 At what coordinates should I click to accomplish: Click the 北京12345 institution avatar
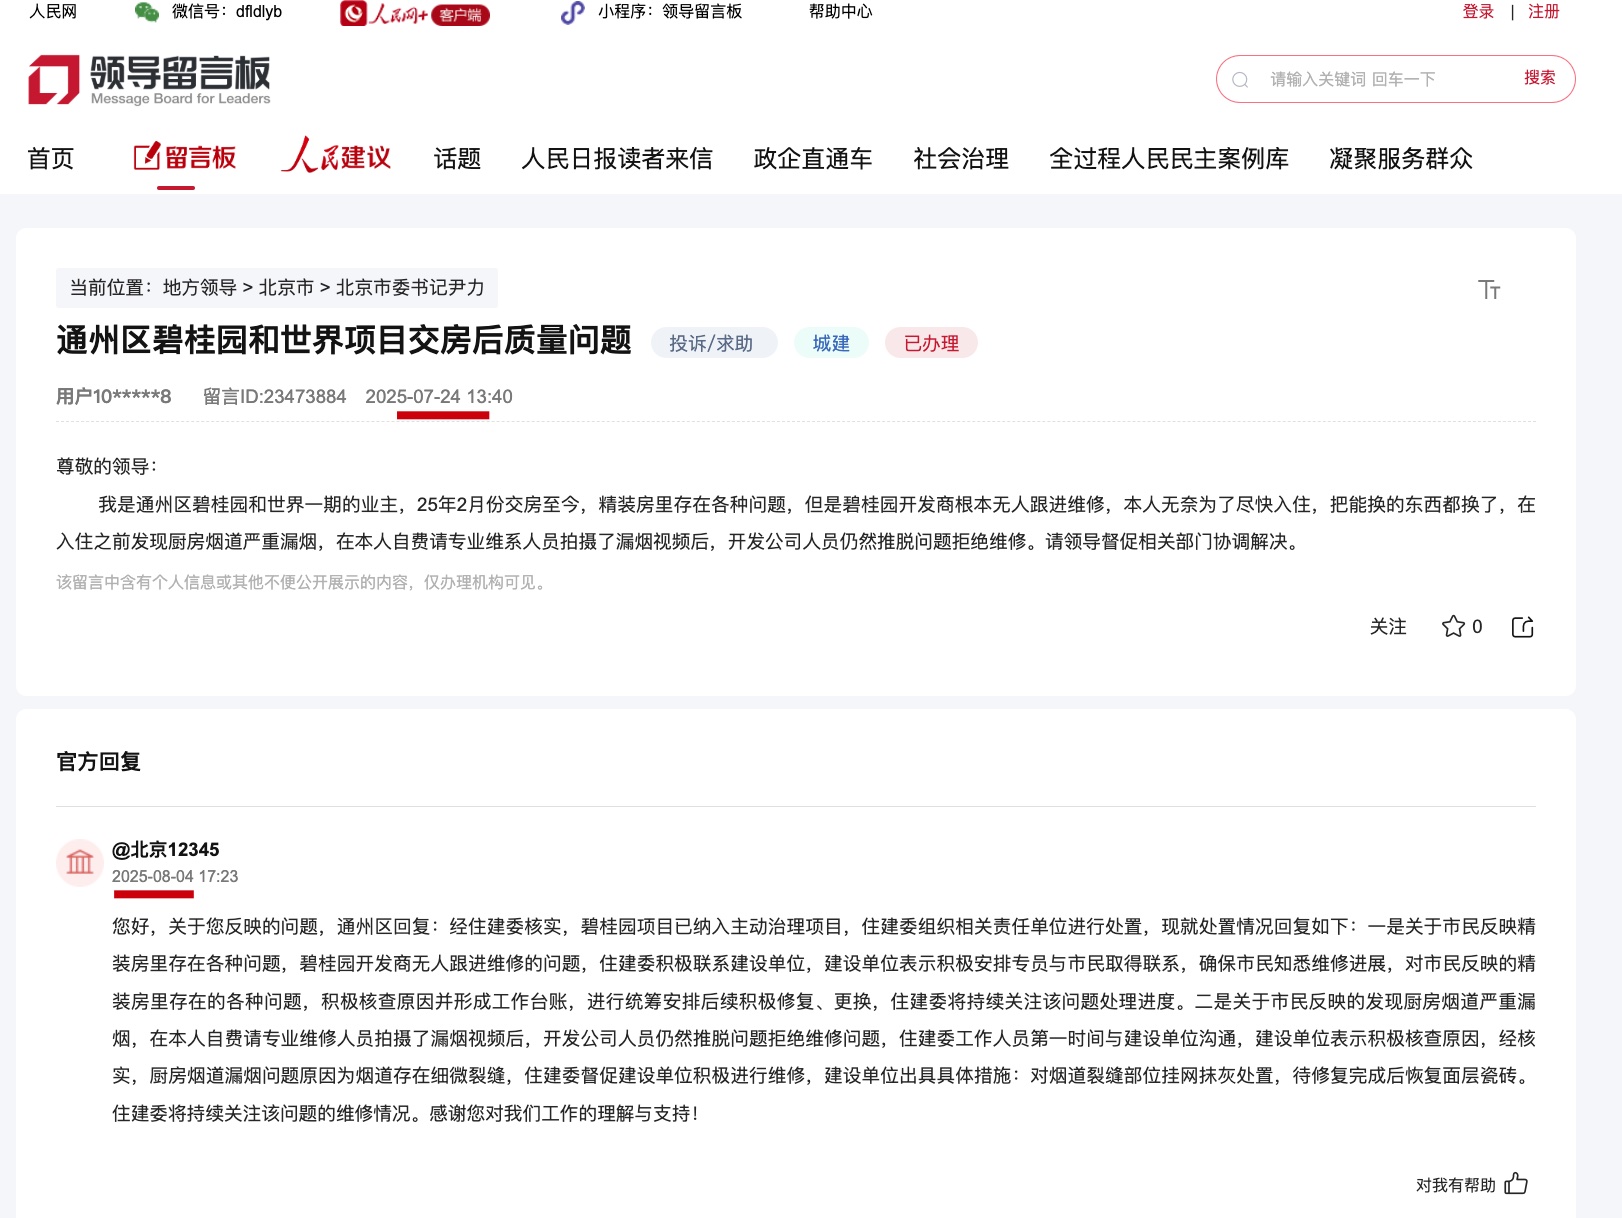point(80,862)
